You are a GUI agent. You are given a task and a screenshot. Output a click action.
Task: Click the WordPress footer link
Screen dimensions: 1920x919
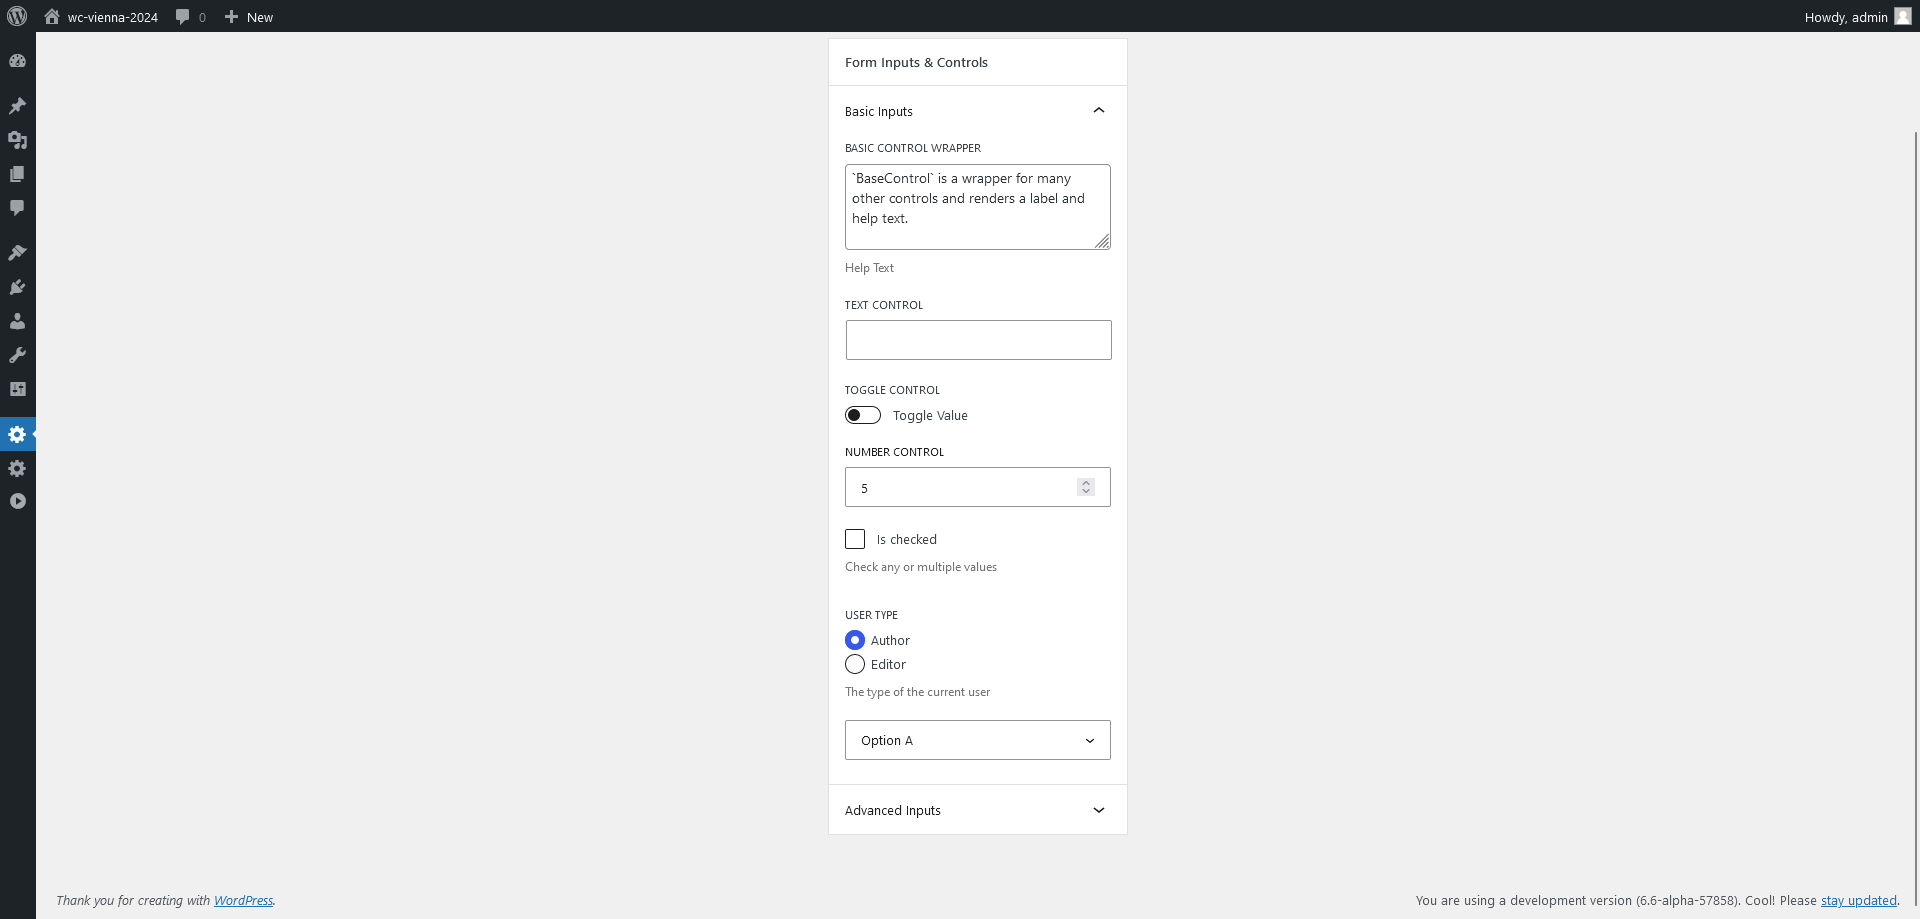pyautogui.click(x=243, y=900)
